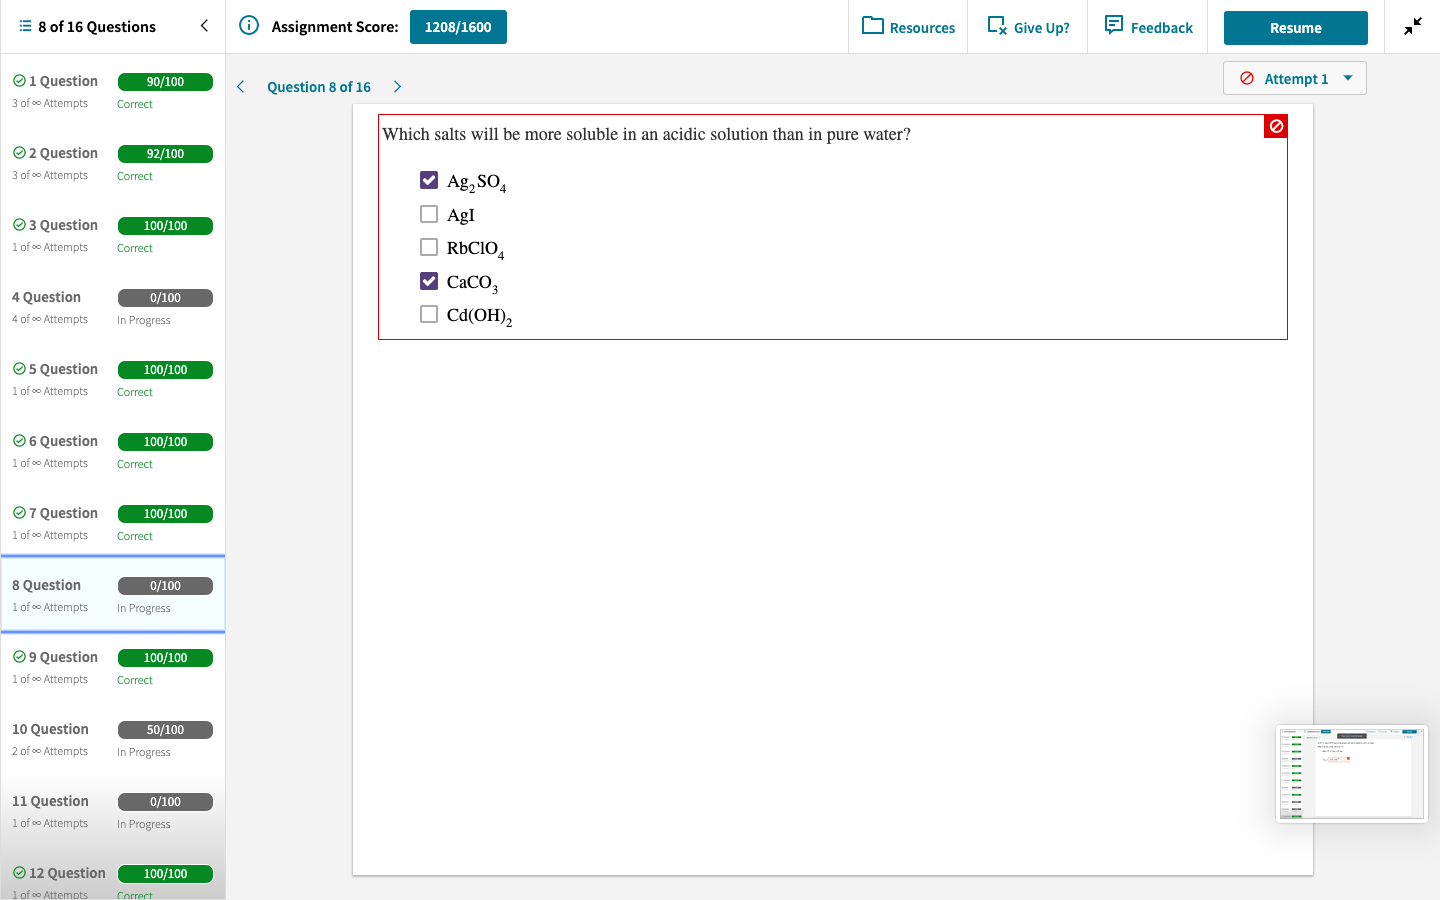1440x900 pixels.
Task: Click the 1208/1600 assignment score badge
Action: click(x=458, y=27)
